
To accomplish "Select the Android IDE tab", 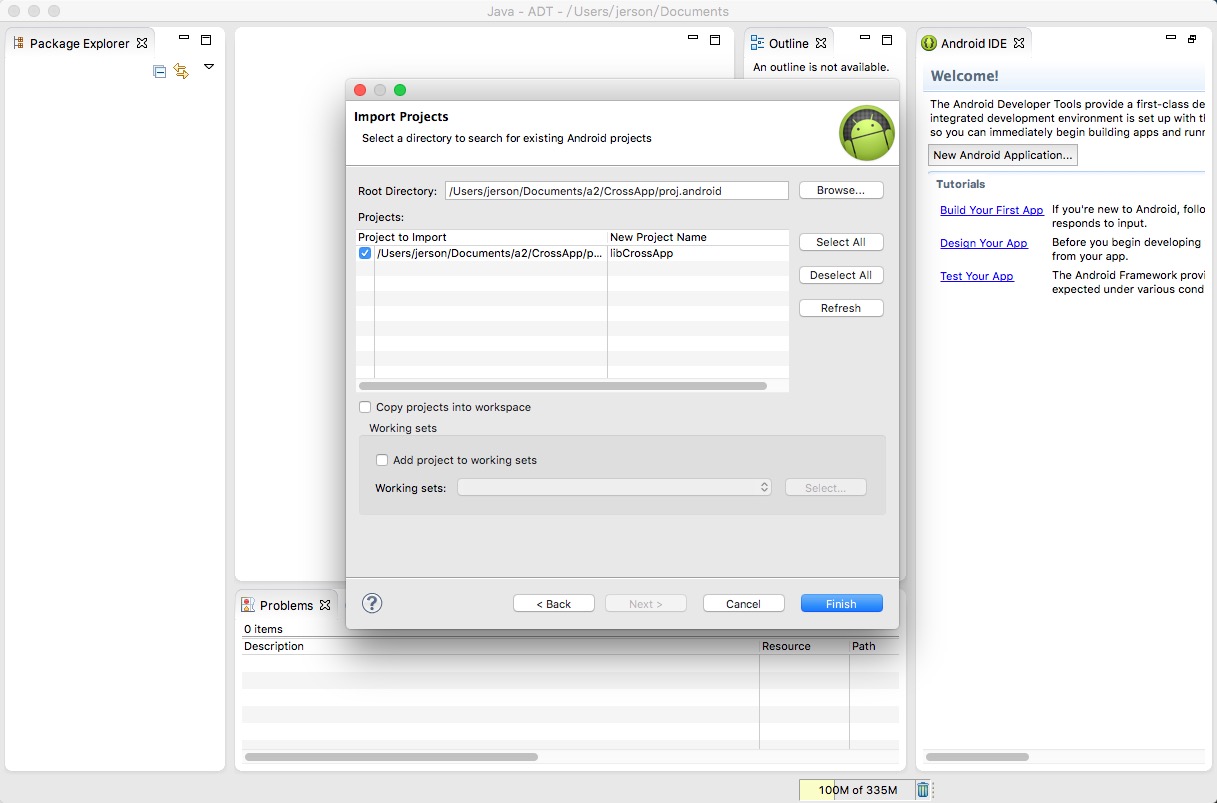I will click(x=975, y=43).
